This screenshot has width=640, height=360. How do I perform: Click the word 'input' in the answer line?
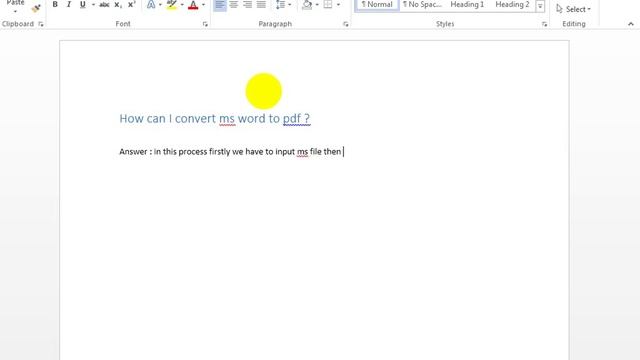[285, 152]
